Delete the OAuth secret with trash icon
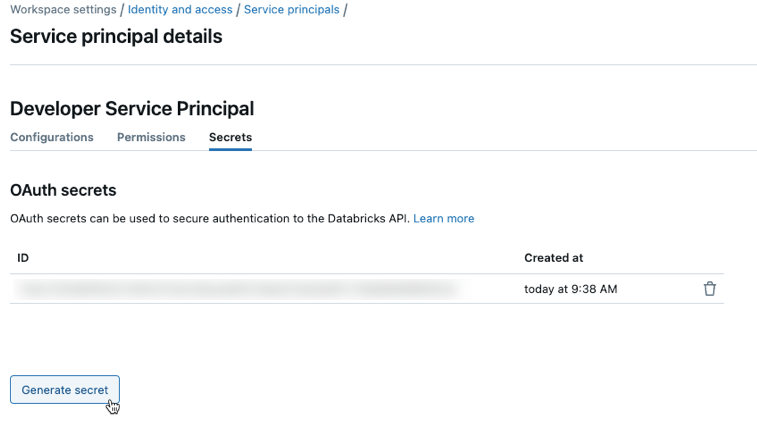This screenshot has height=428, width=757. tap(710, 289)
